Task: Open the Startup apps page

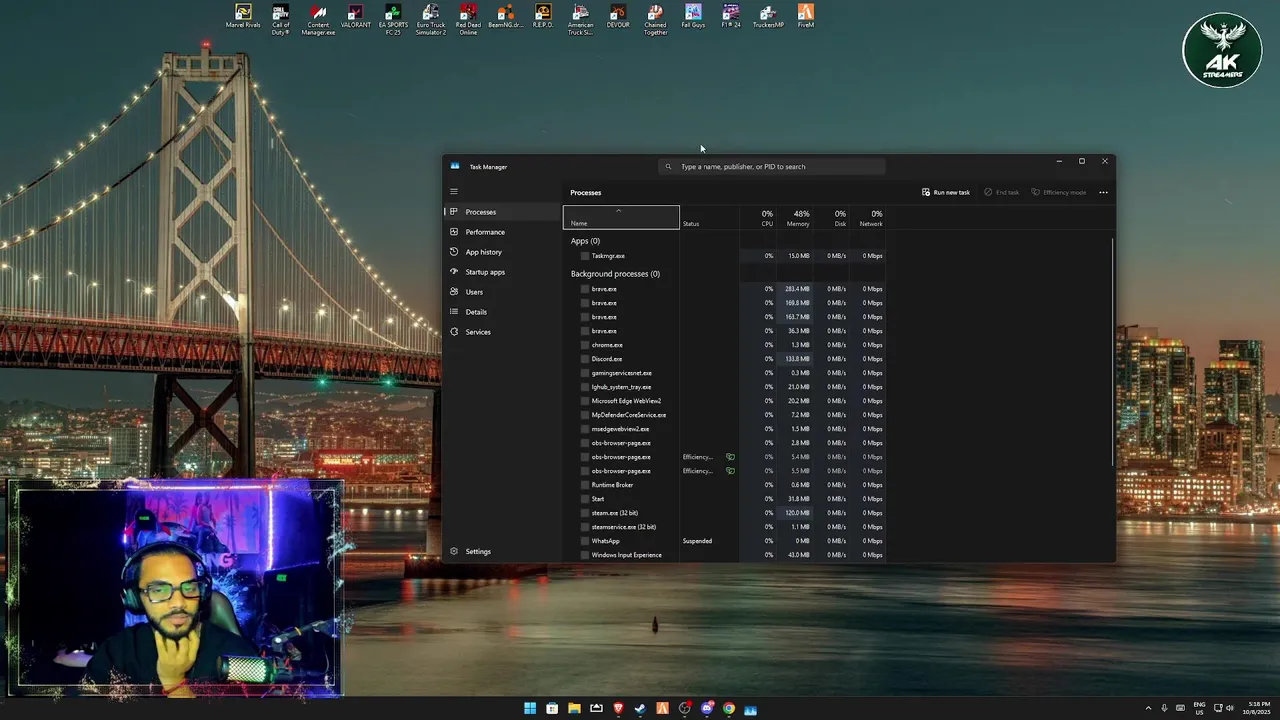Action: click(502, 272)
